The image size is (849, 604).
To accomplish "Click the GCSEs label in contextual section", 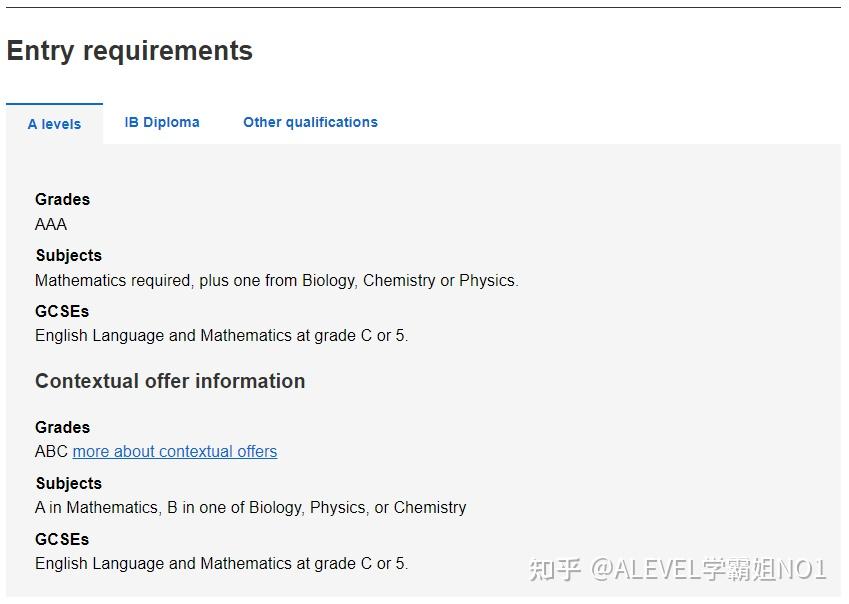I will point(62,539).
